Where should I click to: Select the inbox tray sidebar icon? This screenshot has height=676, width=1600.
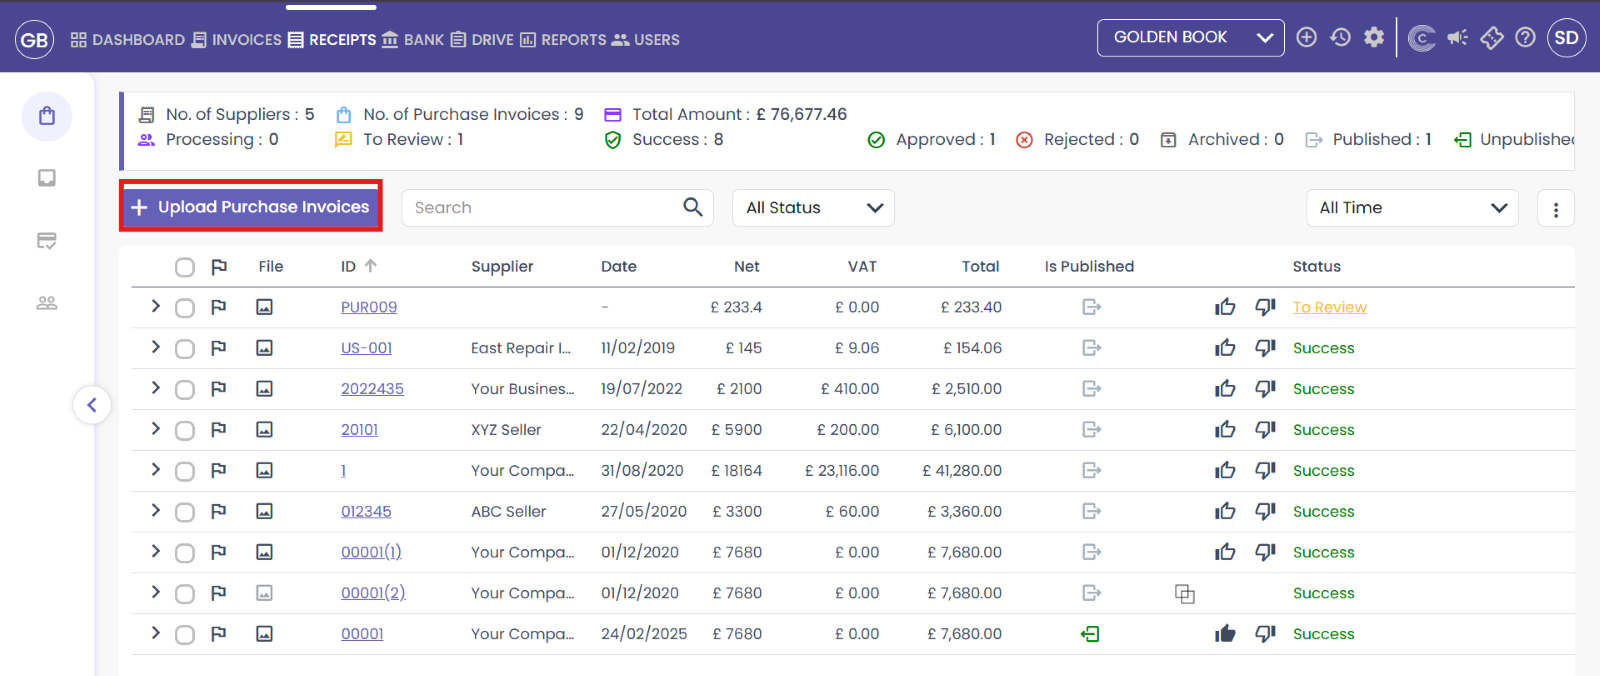[x=47, y=178]
